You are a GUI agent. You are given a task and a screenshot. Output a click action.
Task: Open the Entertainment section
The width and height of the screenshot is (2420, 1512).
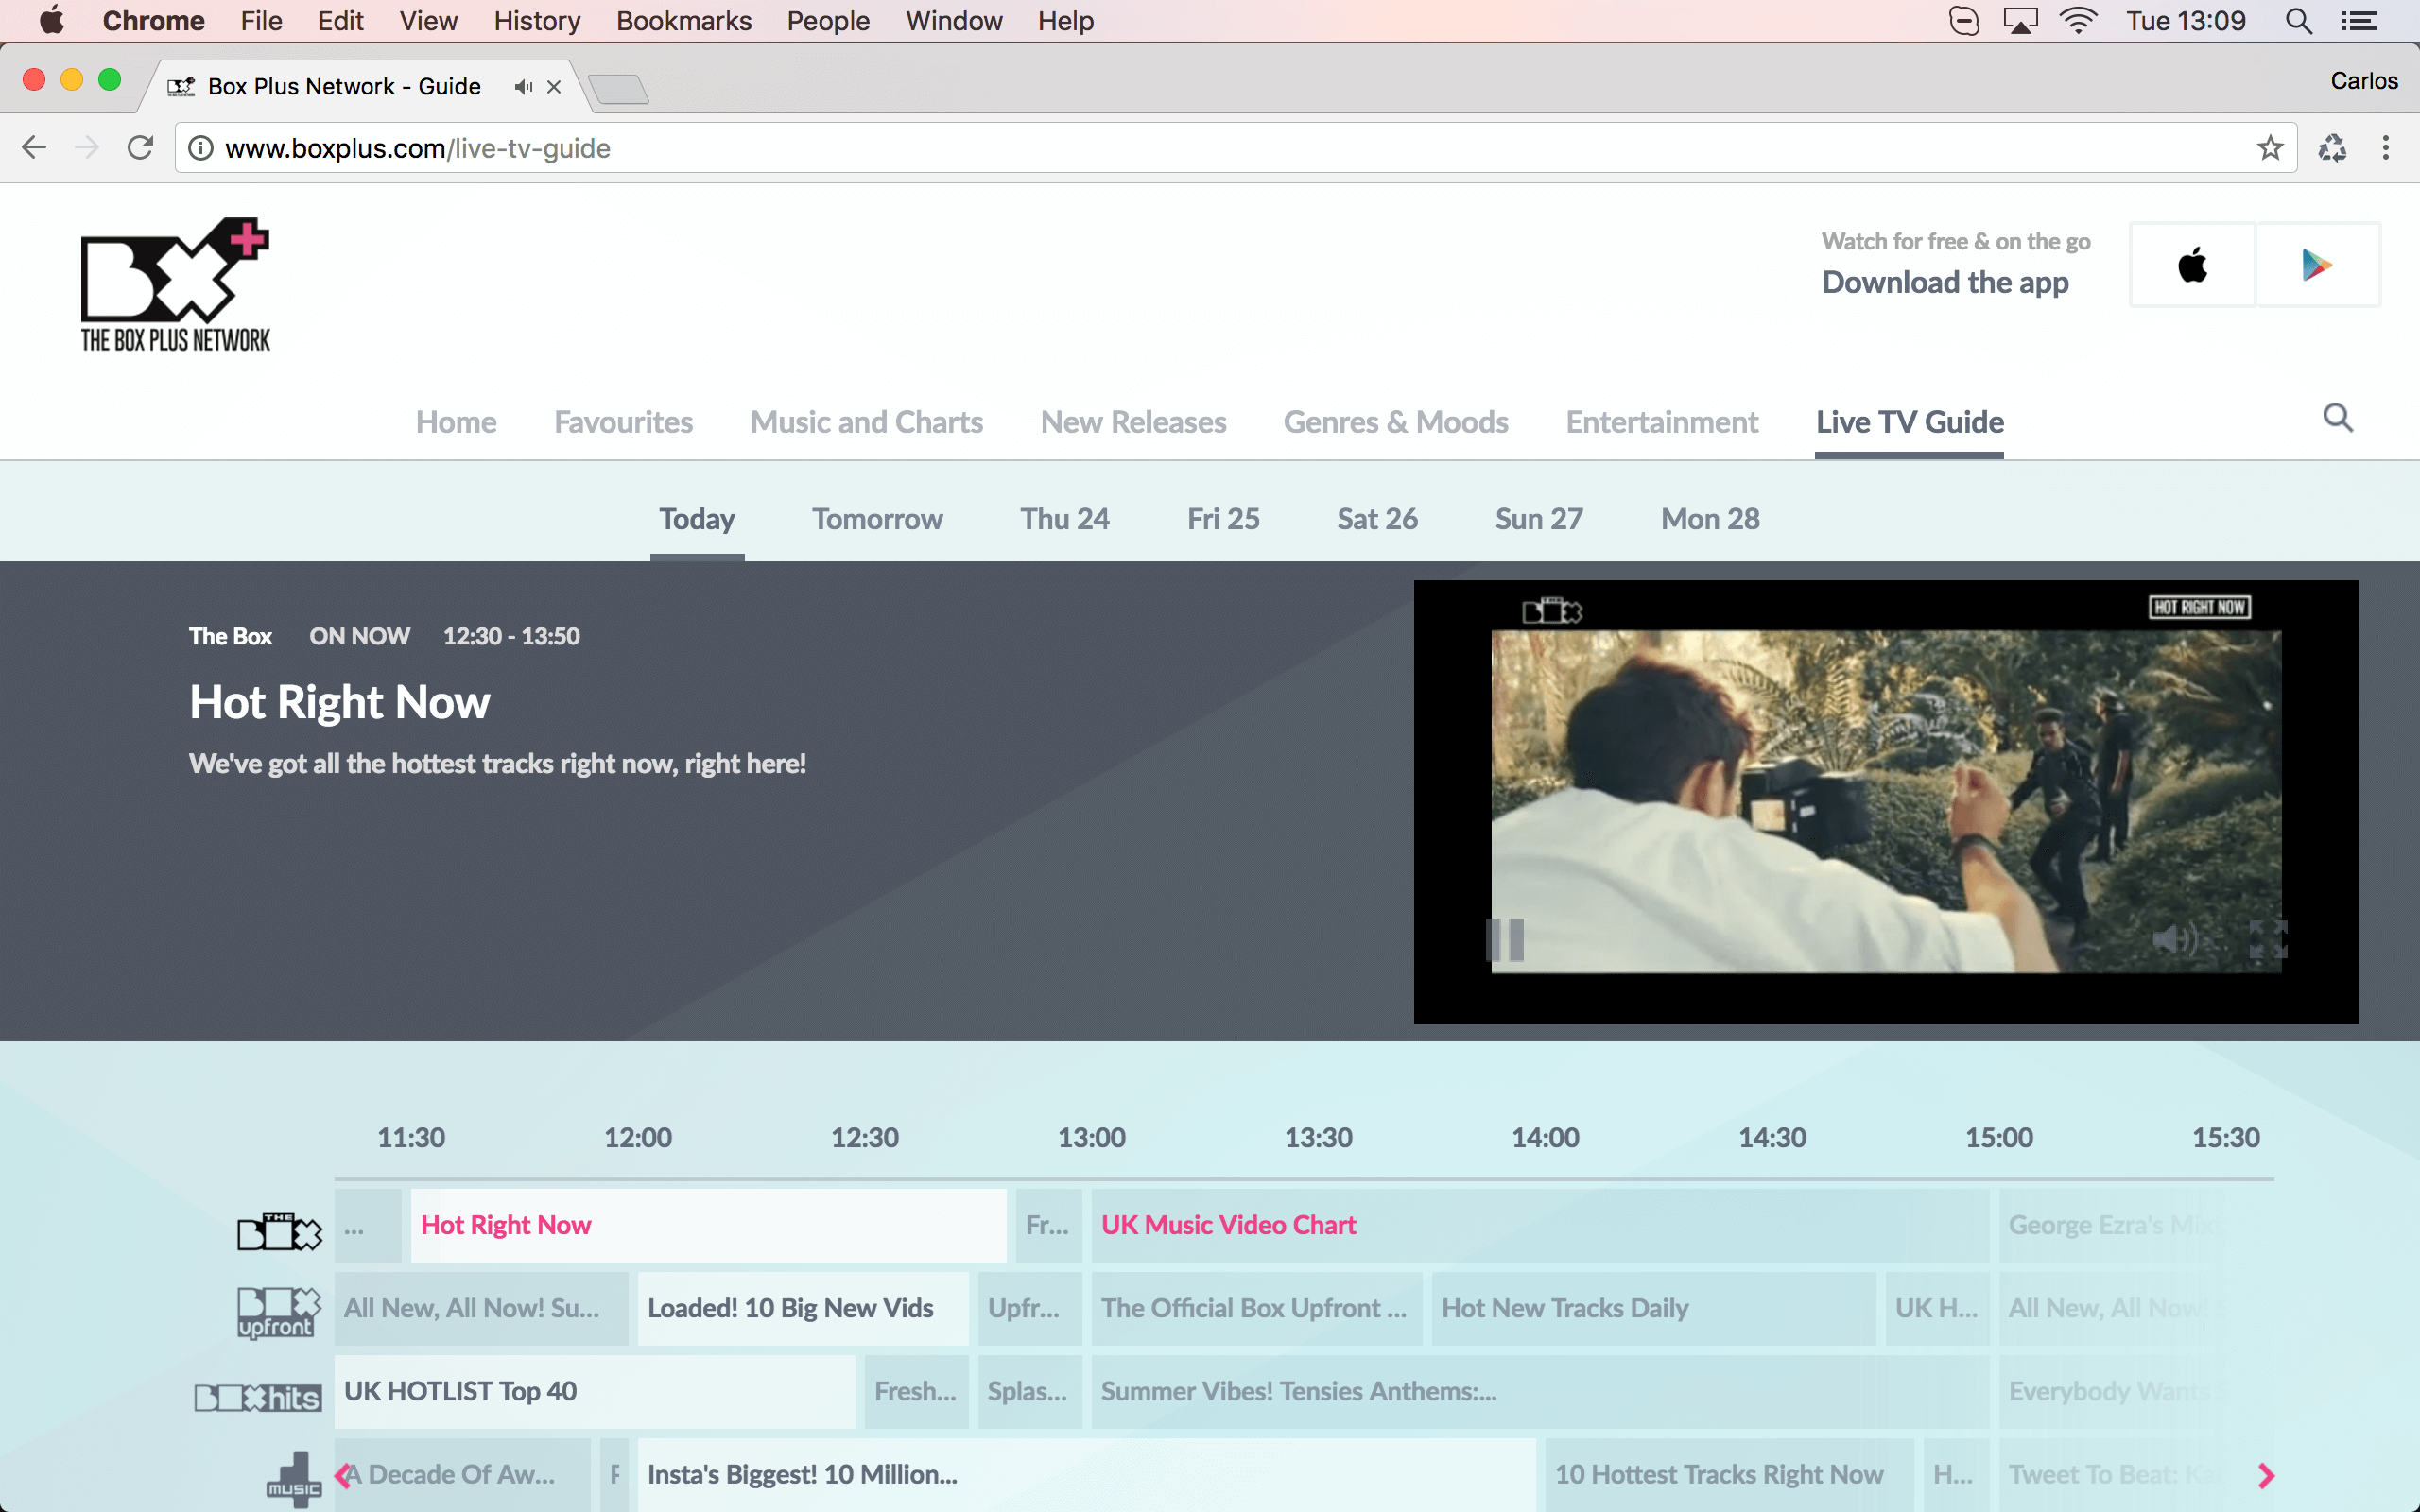pyautogui.click(x=1662, y=422)
